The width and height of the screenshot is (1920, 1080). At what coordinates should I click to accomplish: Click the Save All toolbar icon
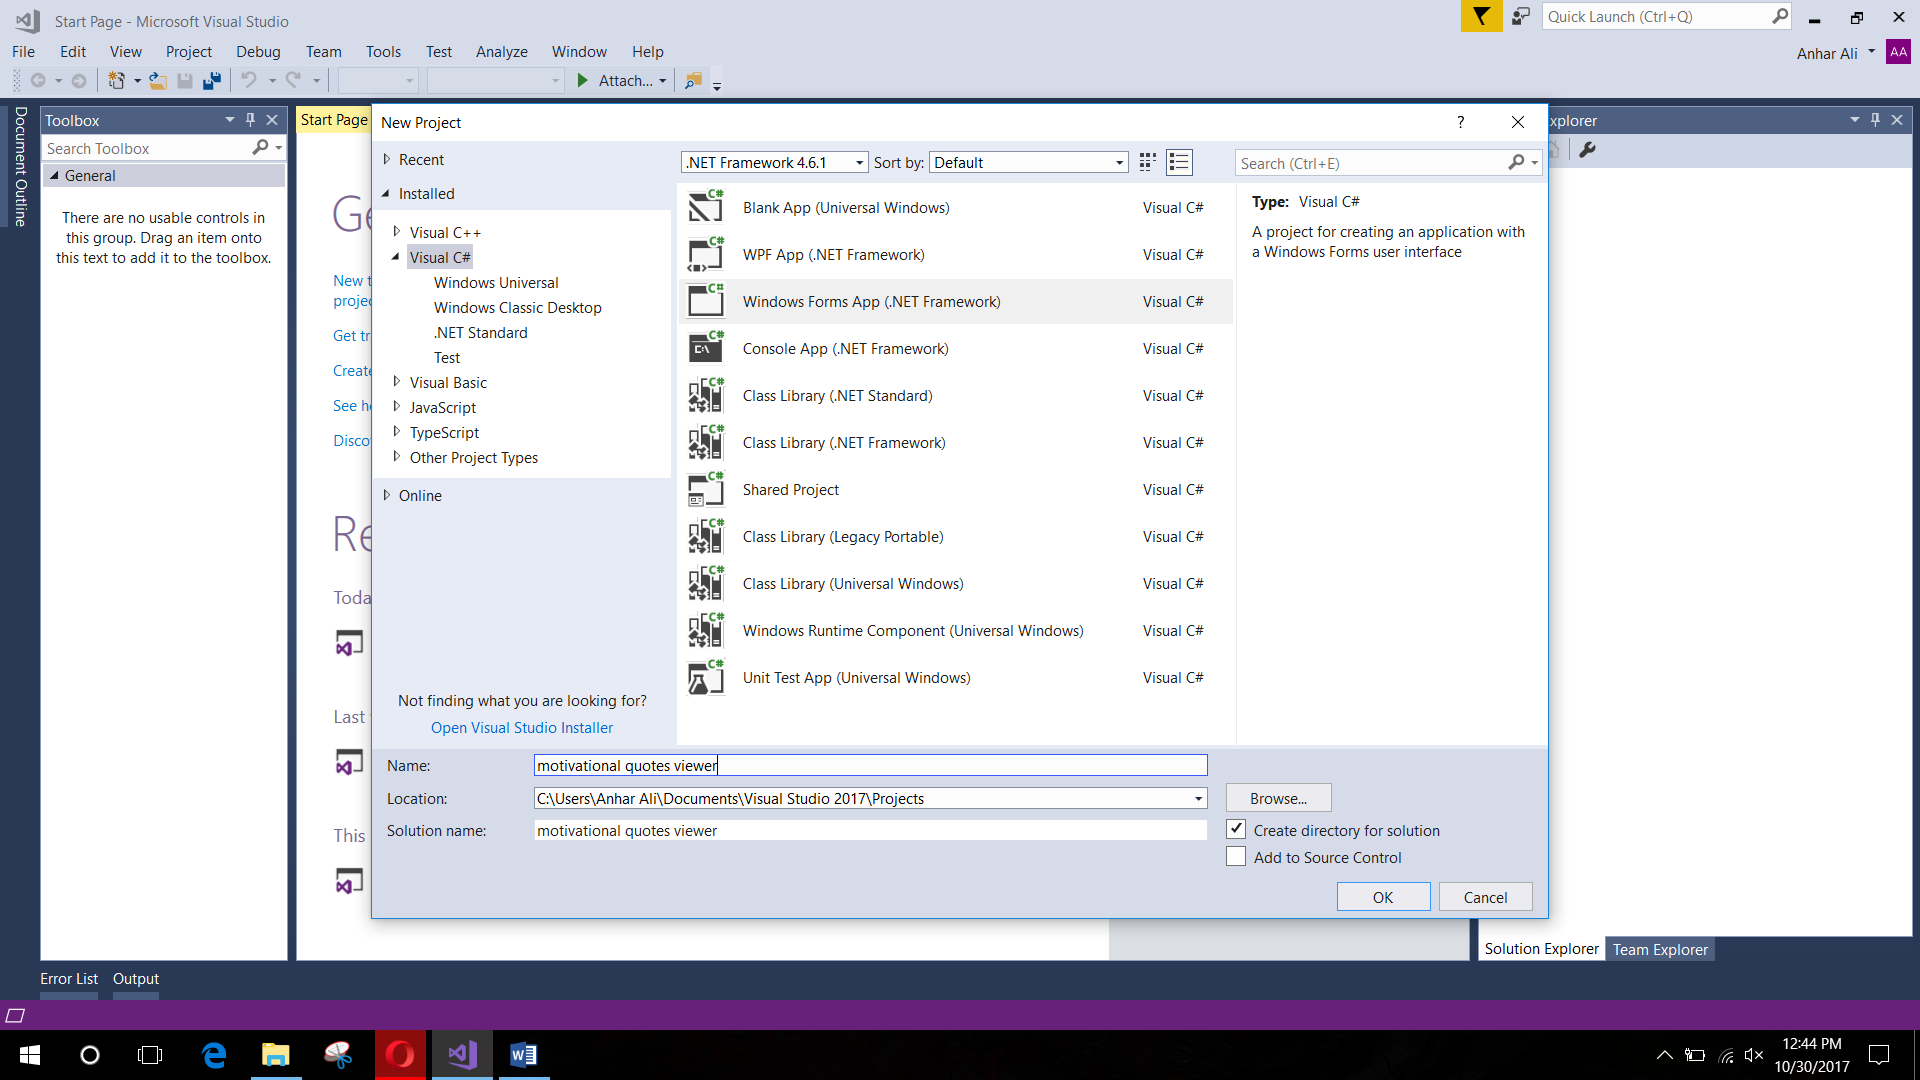coord(211,81)
